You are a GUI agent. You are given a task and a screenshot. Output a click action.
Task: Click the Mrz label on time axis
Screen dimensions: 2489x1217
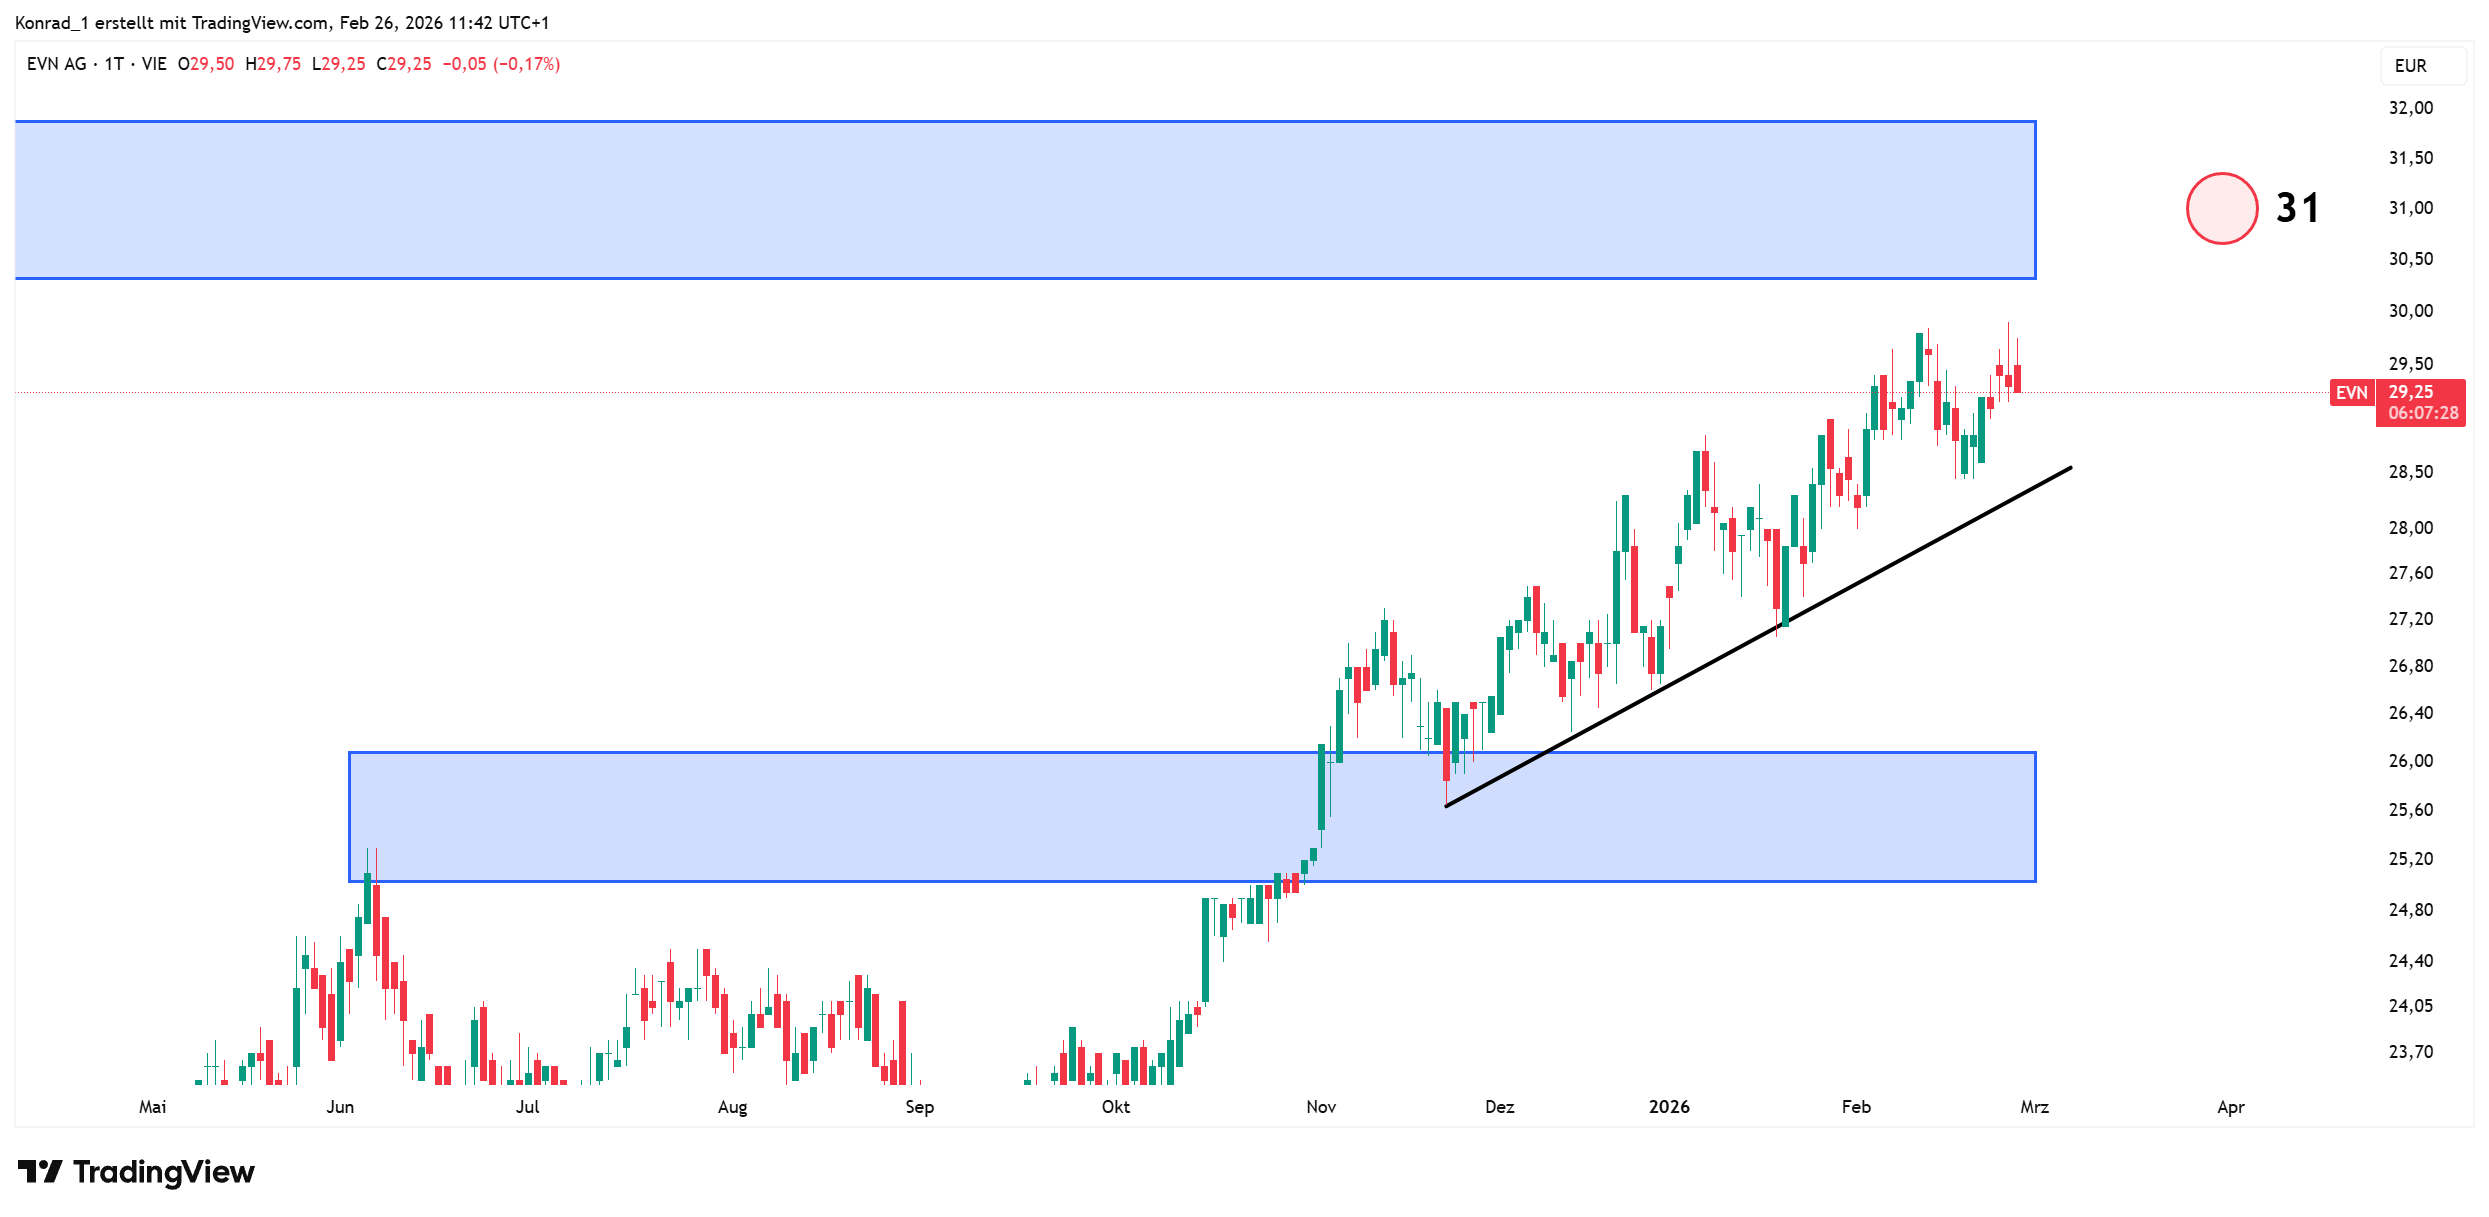click(x=2034, y=1107)
